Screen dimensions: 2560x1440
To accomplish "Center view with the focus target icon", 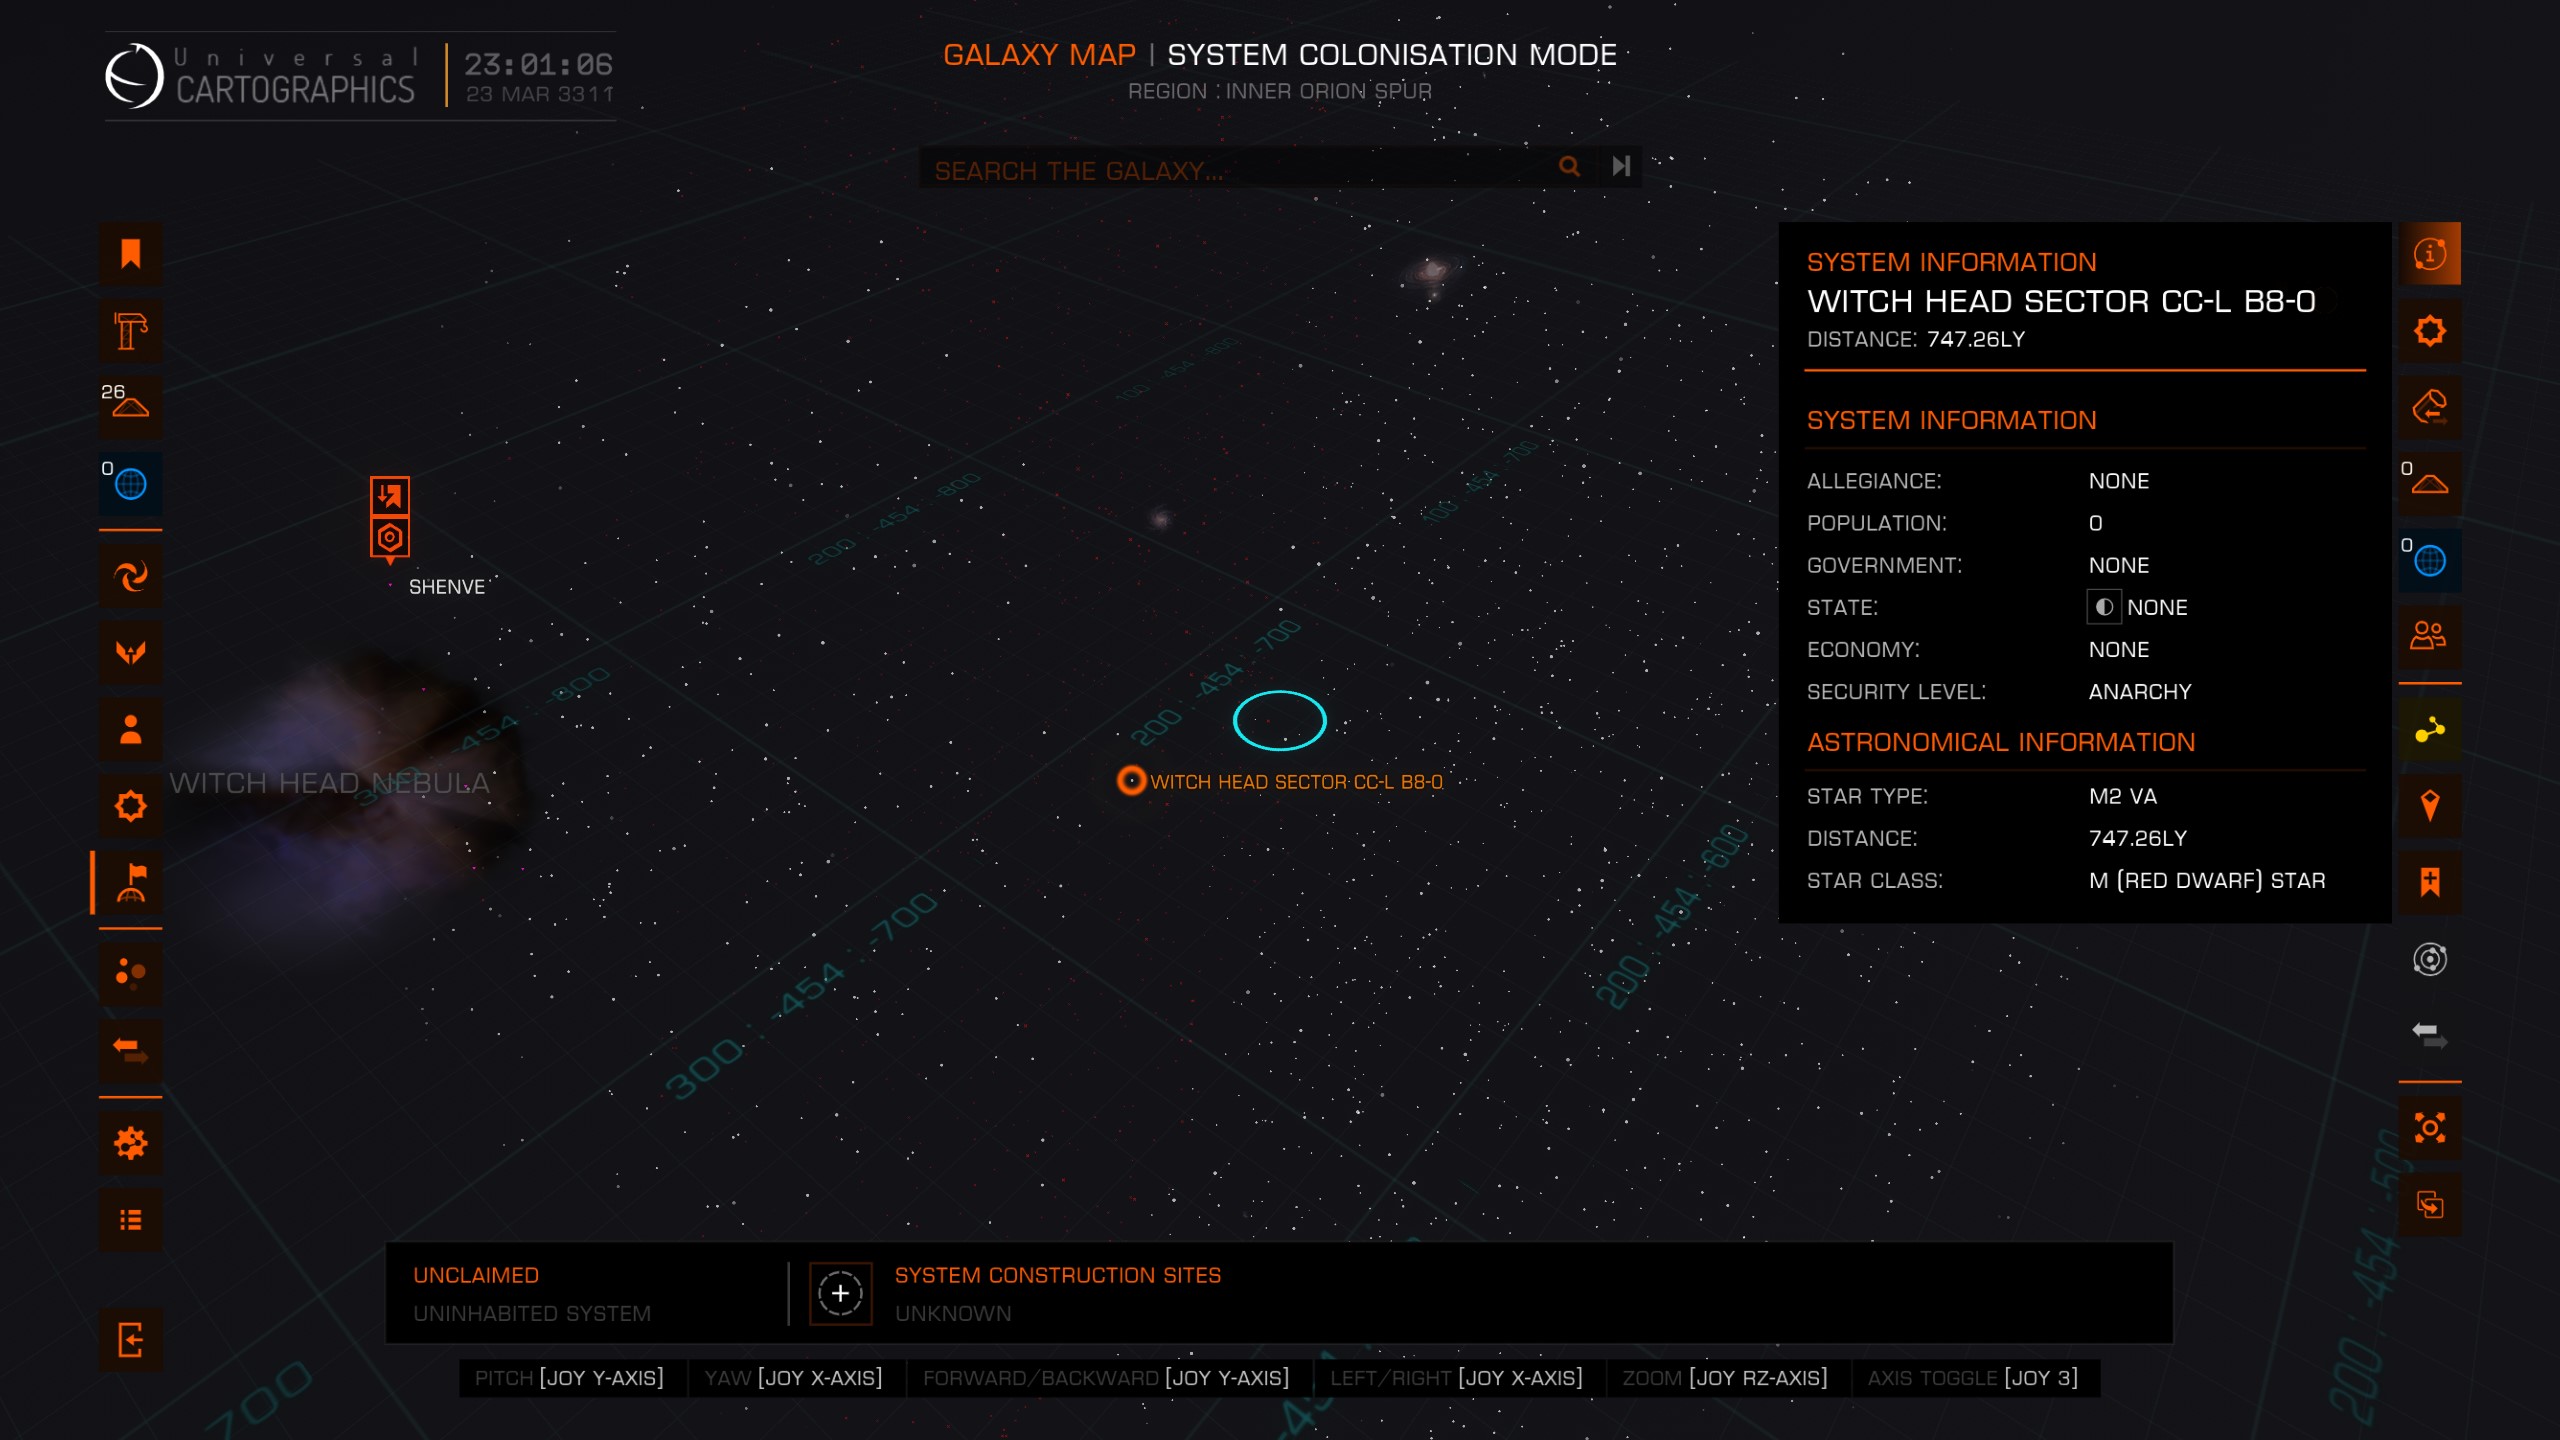I will pos(2430,1129).
